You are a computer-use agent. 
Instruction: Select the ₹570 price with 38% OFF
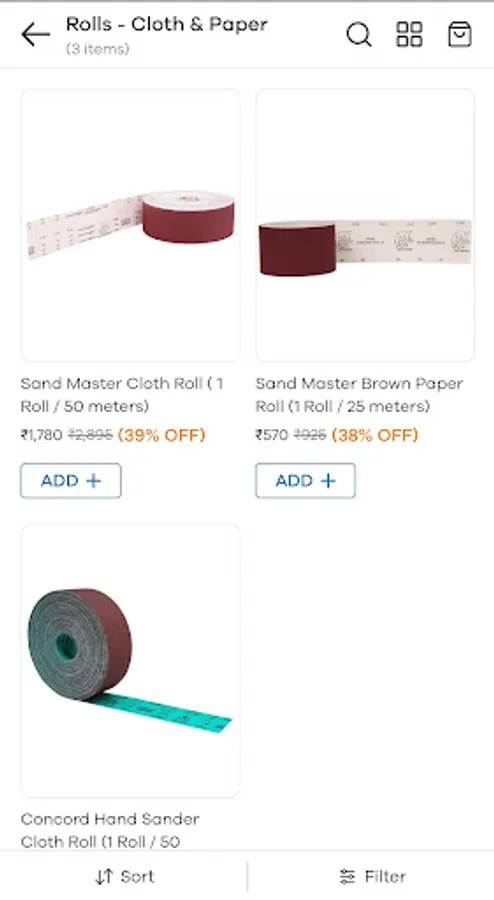[337, 435]
